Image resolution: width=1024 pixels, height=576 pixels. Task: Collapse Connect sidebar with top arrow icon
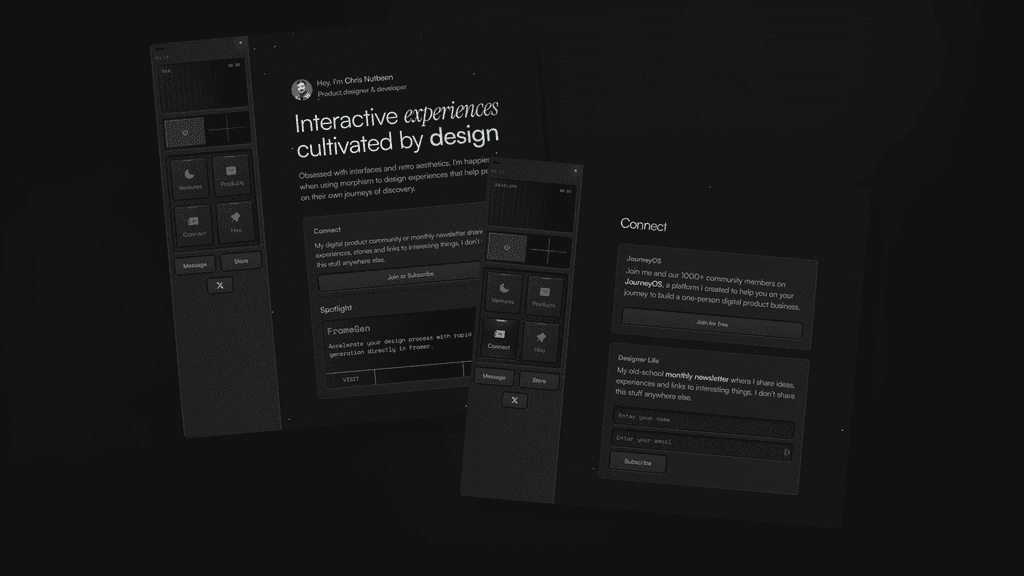coord(575,170)
